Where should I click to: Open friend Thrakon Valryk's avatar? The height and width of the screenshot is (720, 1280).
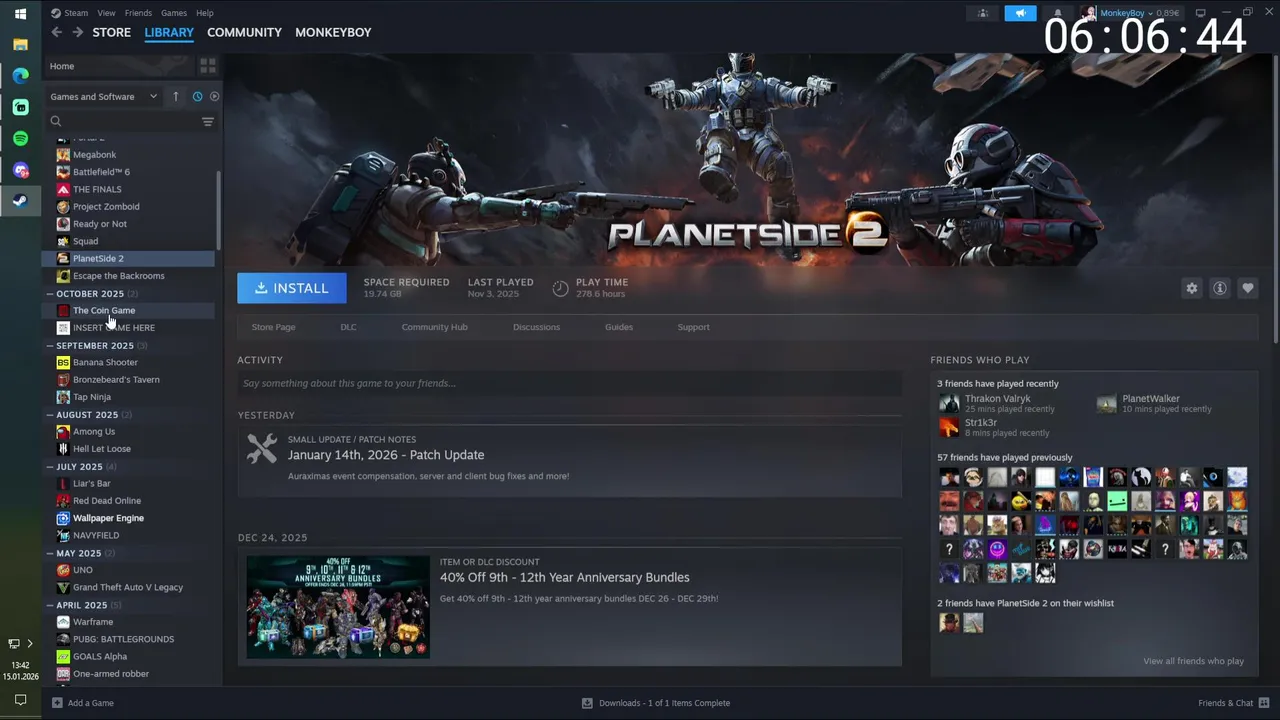click(948, 403)
